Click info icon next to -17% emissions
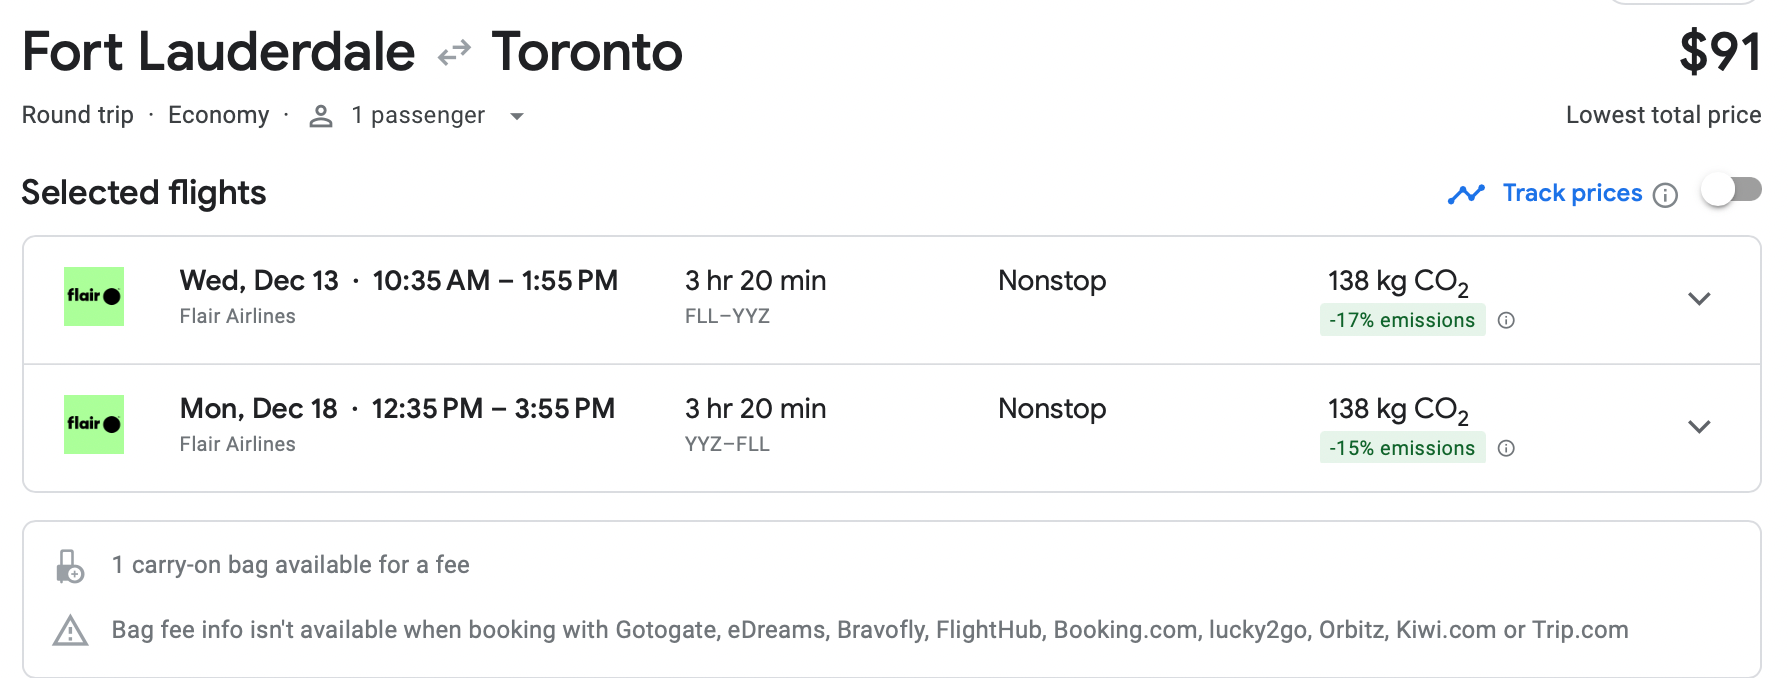The image size is (1788, 678). (x=1506, y=320)
